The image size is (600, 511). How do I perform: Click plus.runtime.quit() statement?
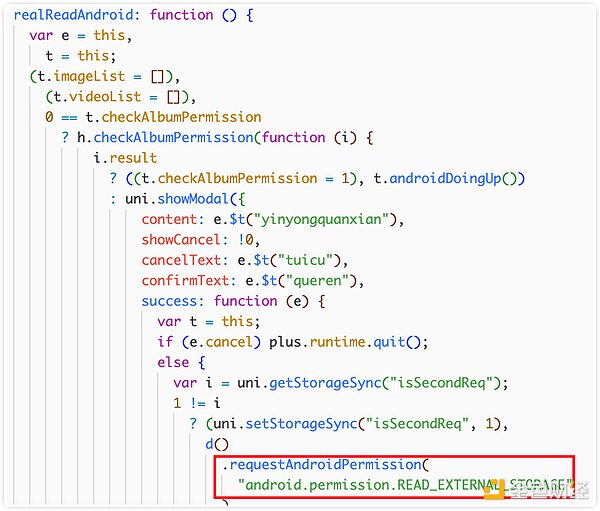pyautogui.click(x=348, y=342)
